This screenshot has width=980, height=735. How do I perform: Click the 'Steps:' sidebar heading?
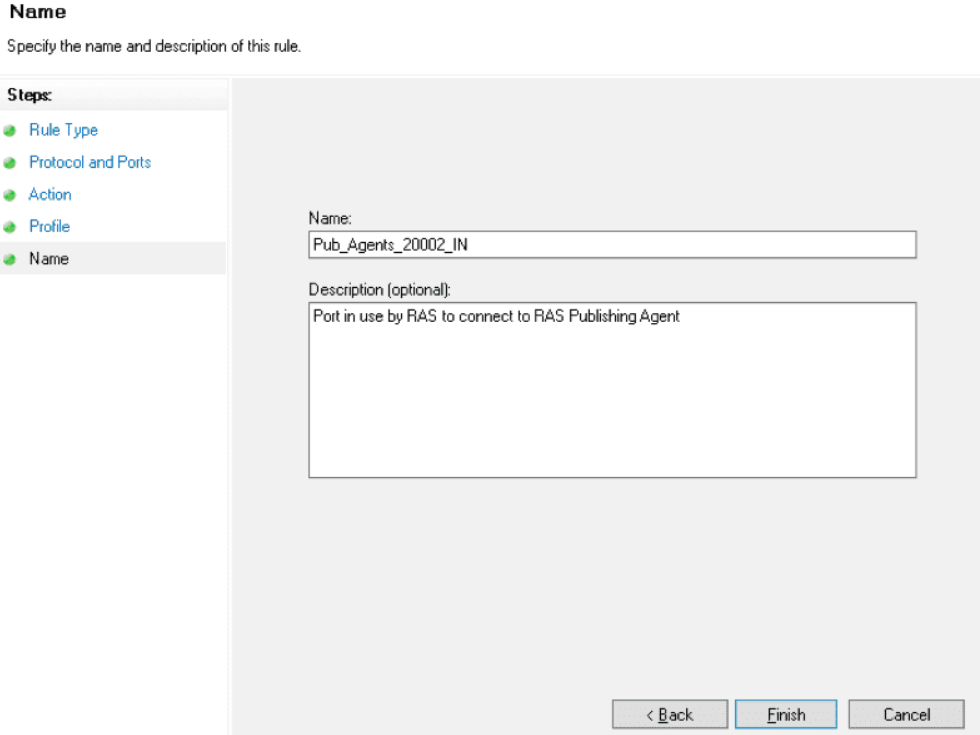pyautogui.click(x=29, y=95)
